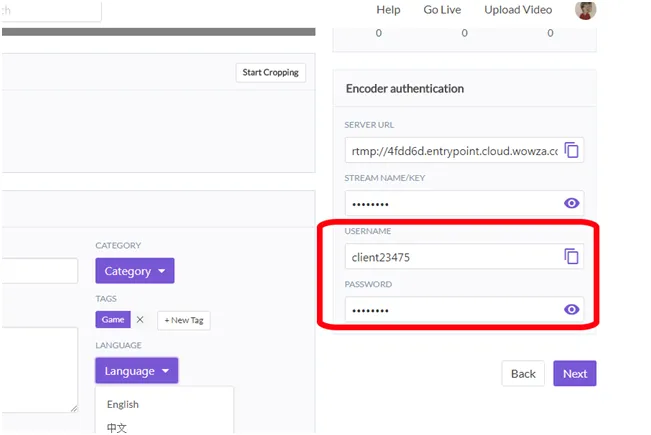651x435 pixels.
Task: Show the password with eye icon
Action: (571, 309)
